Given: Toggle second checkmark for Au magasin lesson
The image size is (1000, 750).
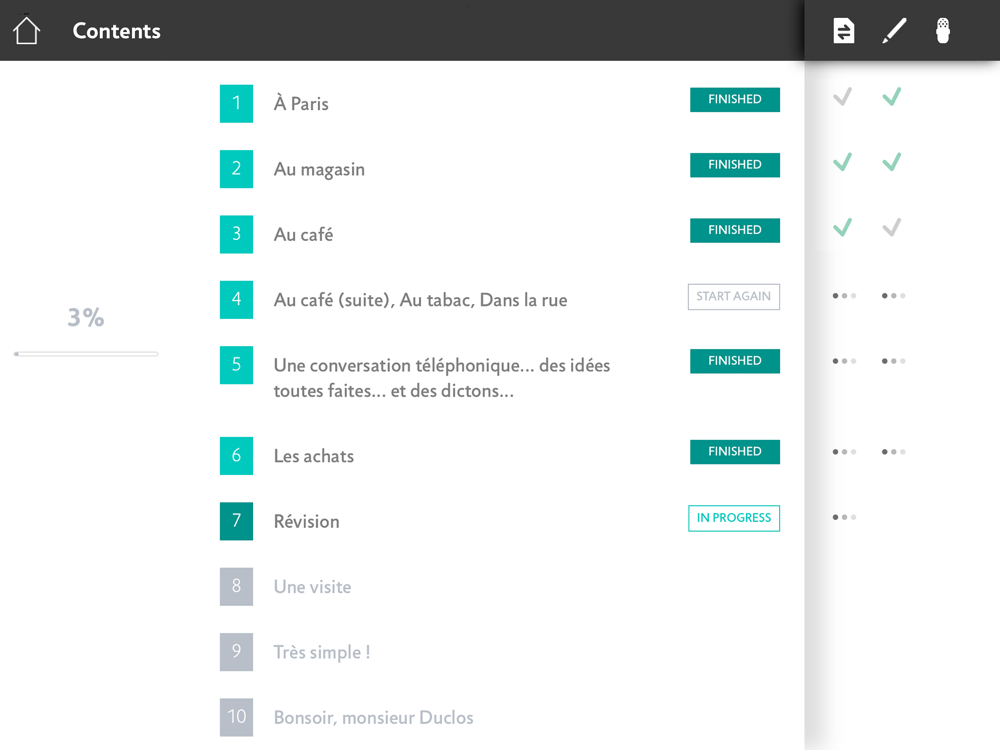Looking at the screenshot, I should tap(892, 162).
